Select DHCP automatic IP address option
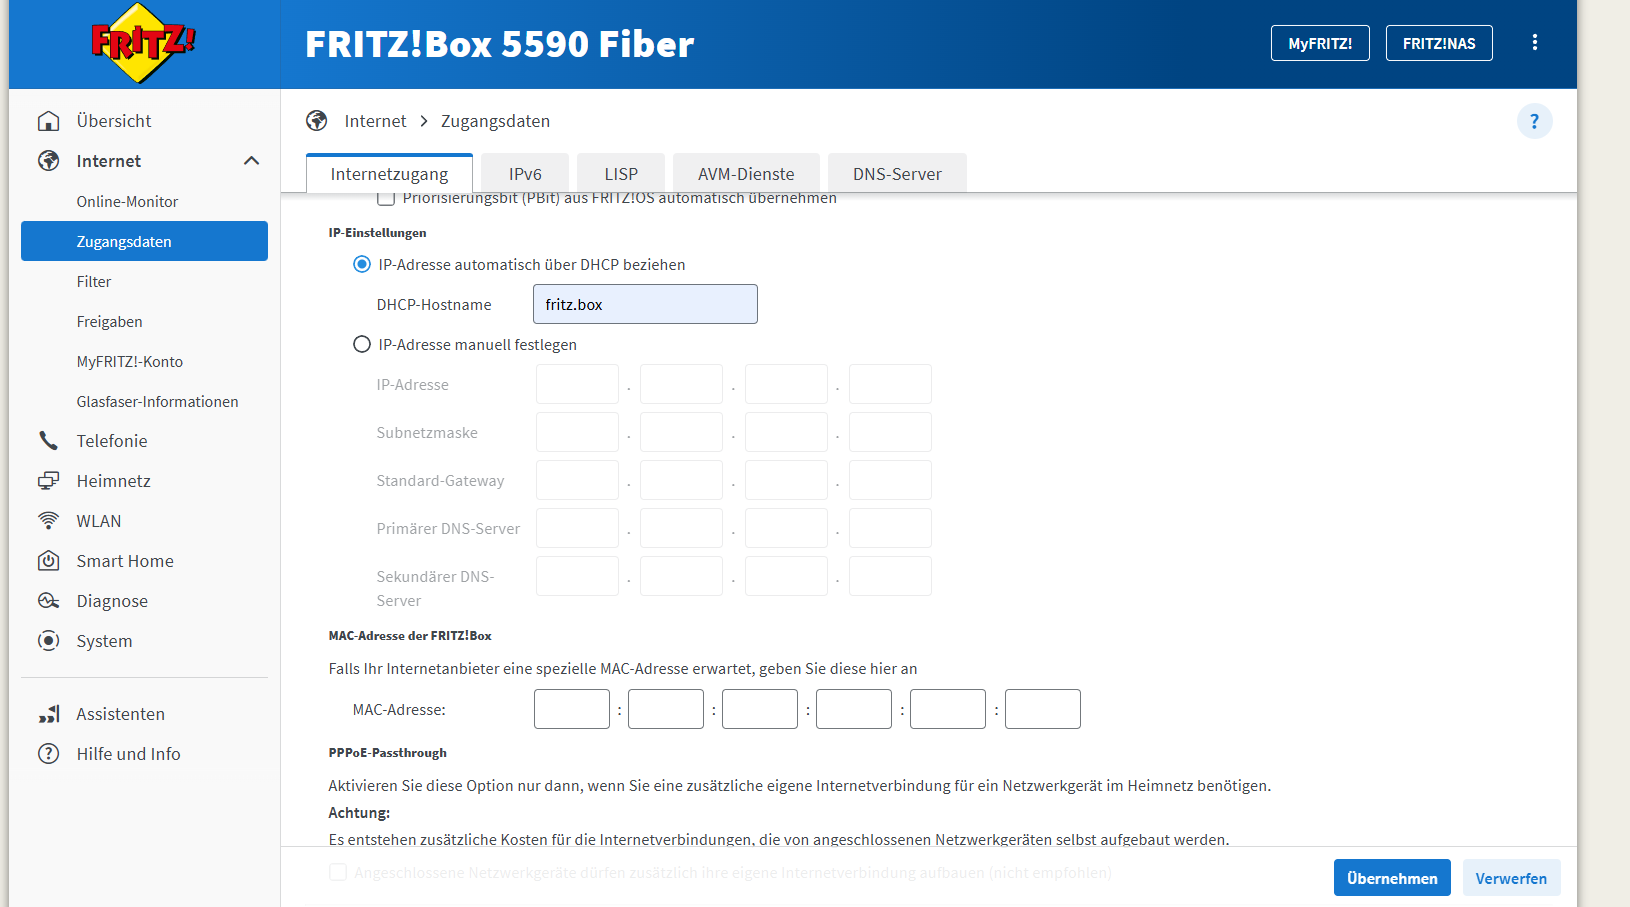This screenshot has width=1630, height=907. pyautogui.click(x=362, y=265)
